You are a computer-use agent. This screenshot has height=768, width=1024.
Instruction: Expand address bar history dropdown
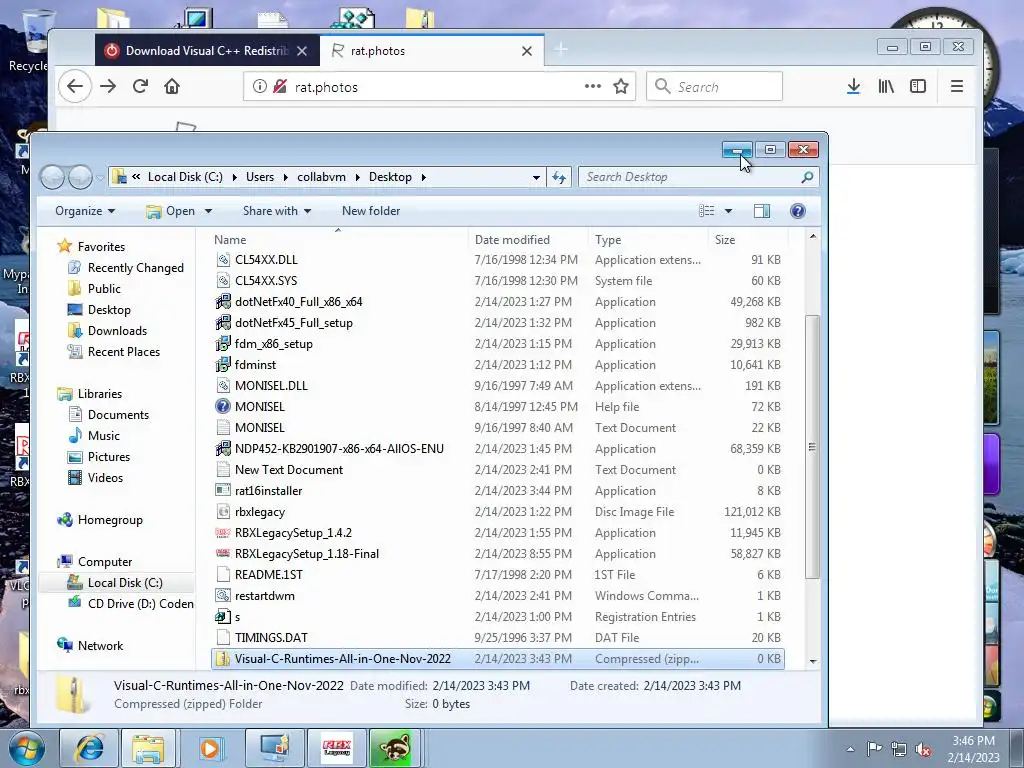(x=536, y=177)
